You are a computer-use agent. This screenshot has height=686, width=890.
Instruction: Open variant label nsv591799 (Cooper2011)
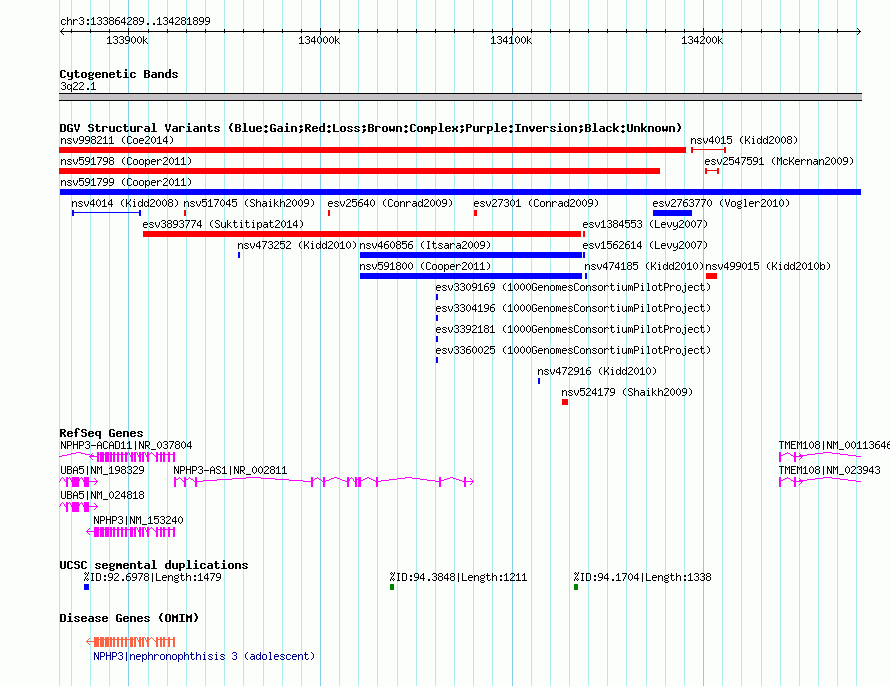click(126, 182)
